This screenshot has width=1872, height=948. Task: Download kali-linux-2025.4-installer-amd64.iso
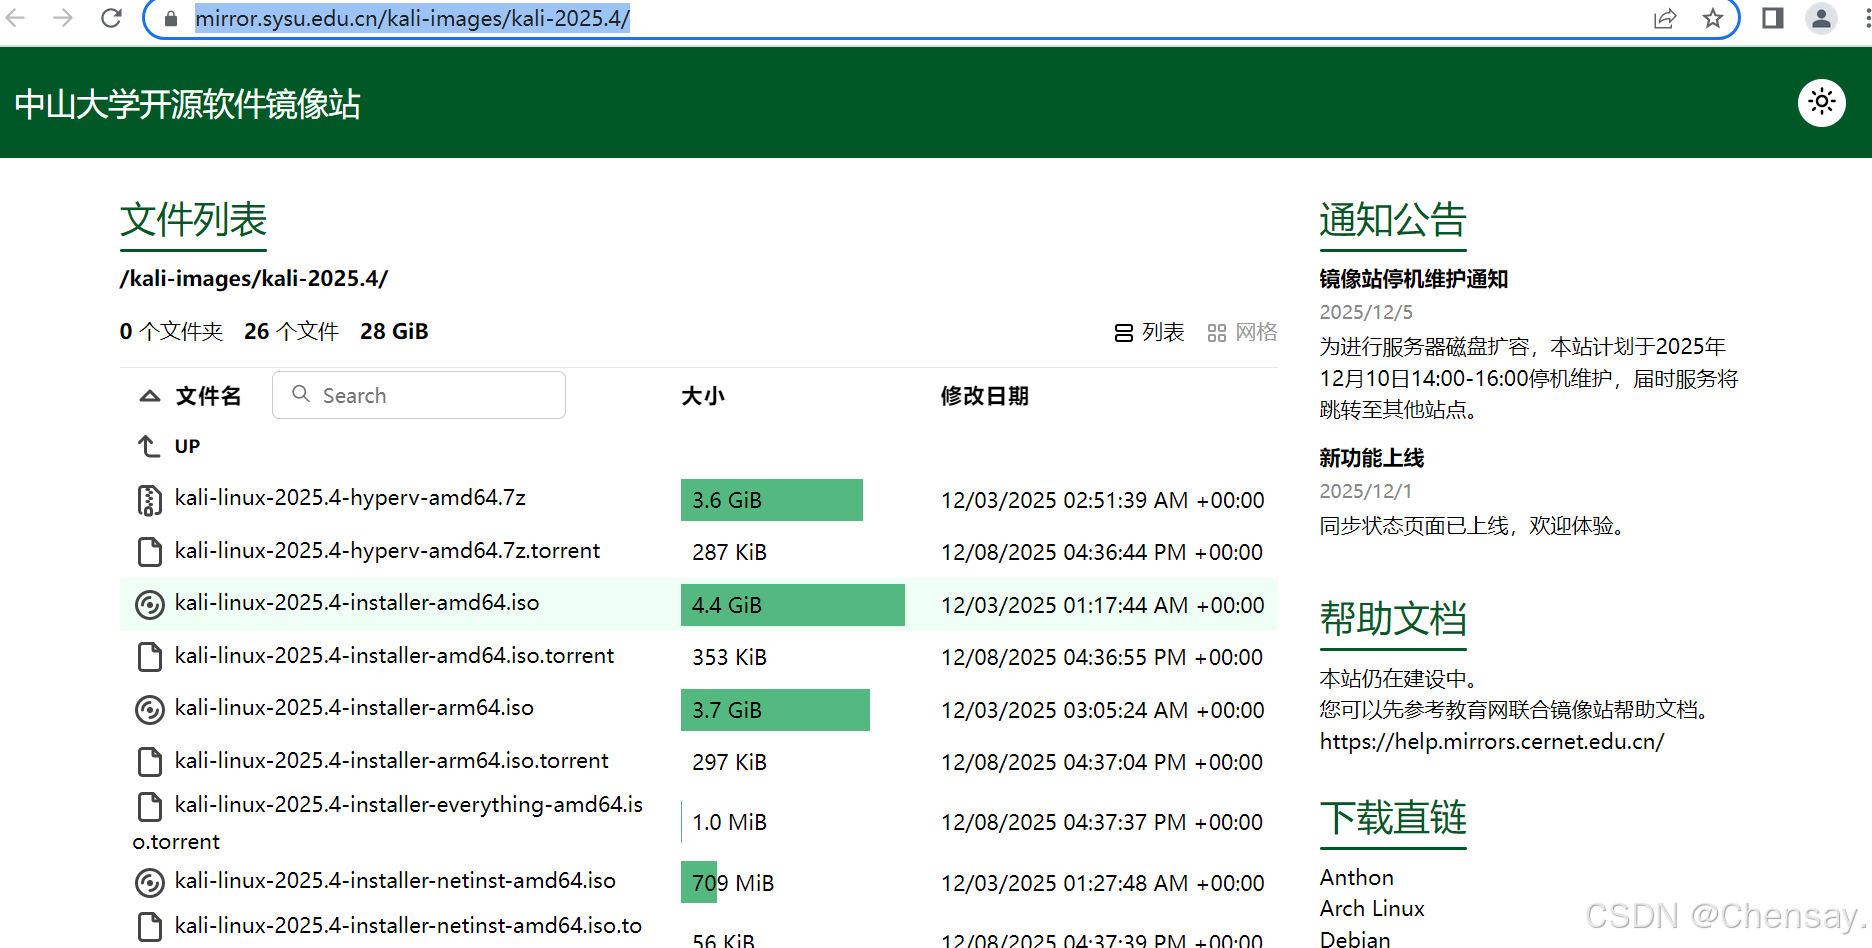click(357, 603)
